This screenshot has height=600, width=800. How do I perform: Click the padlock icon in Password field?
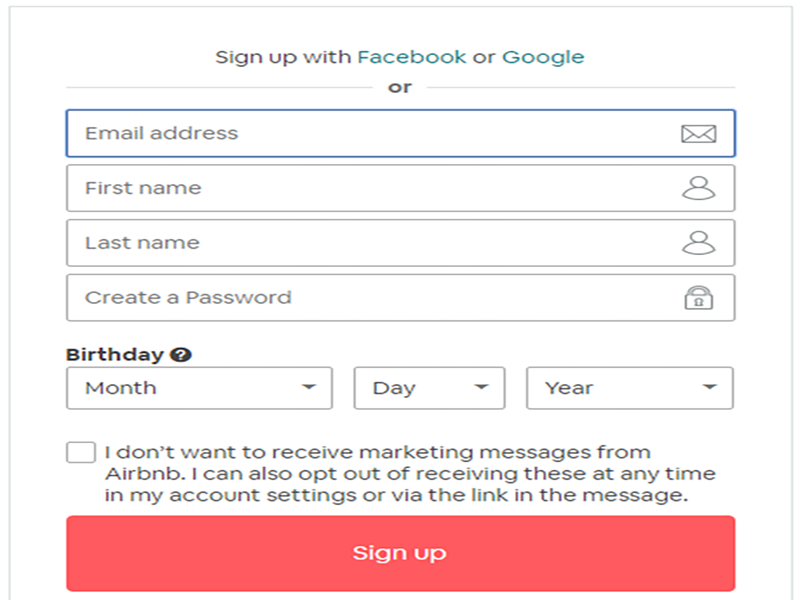(x=698, y=297)
